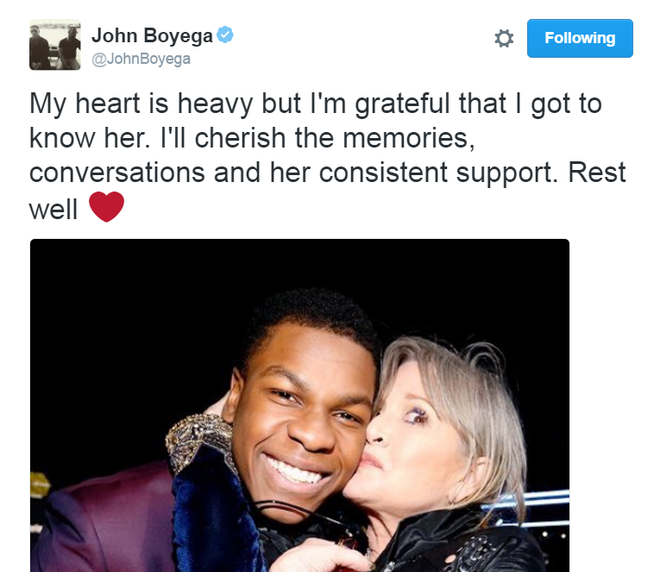Visit the @JohnBoyega handle link
660x572 pixels.
point(141,59)
